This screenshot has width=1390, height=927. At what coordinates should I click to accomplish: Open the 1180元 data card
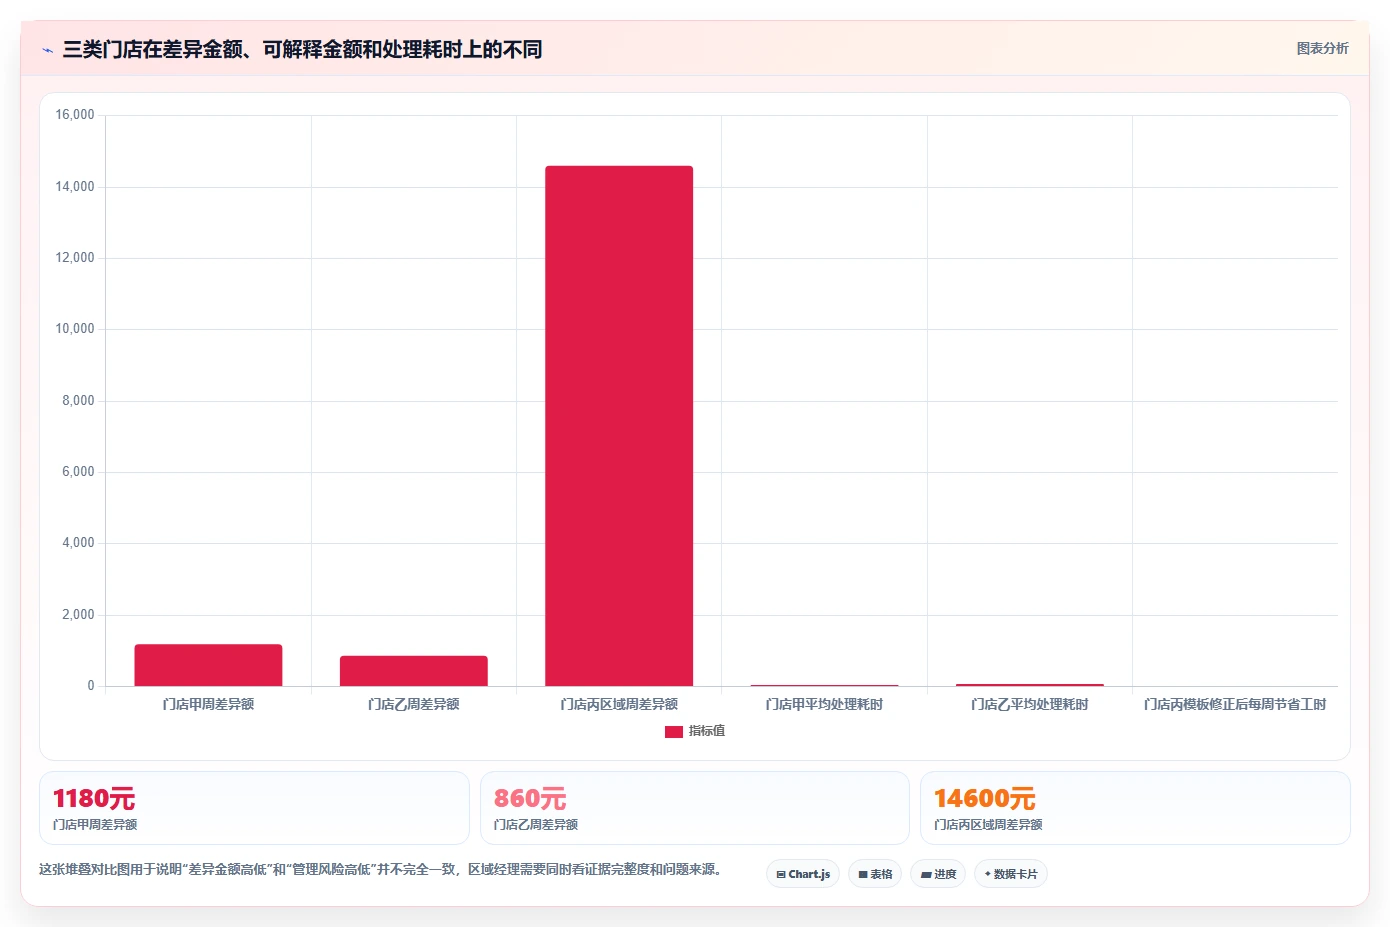pos(254,808)
